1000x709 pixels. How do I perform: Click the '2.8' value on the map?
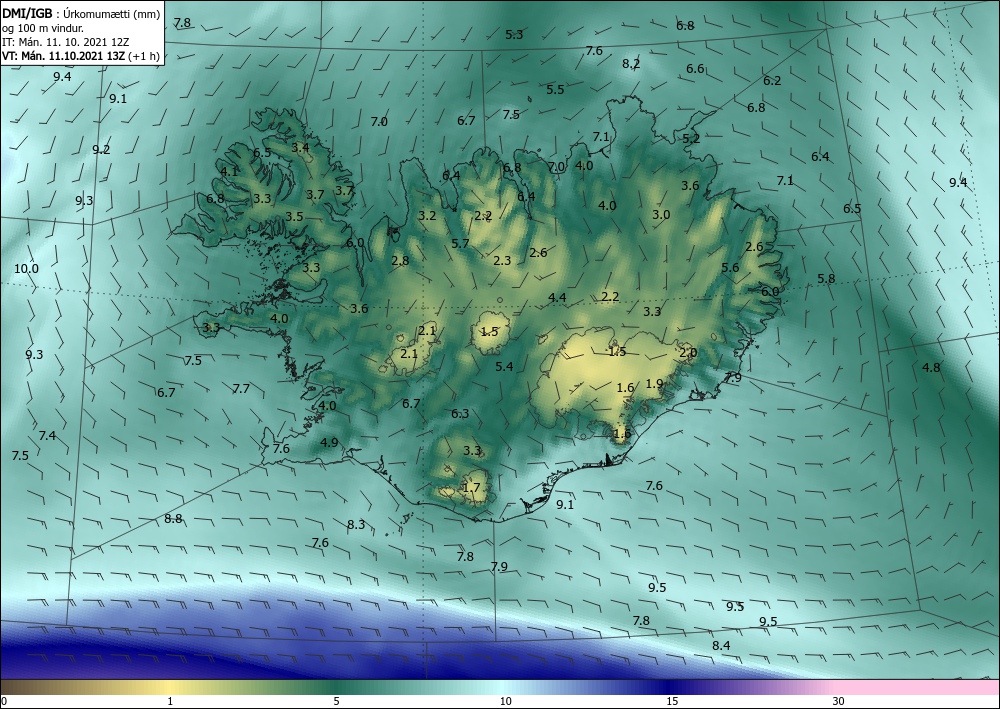tap(400, 260)
